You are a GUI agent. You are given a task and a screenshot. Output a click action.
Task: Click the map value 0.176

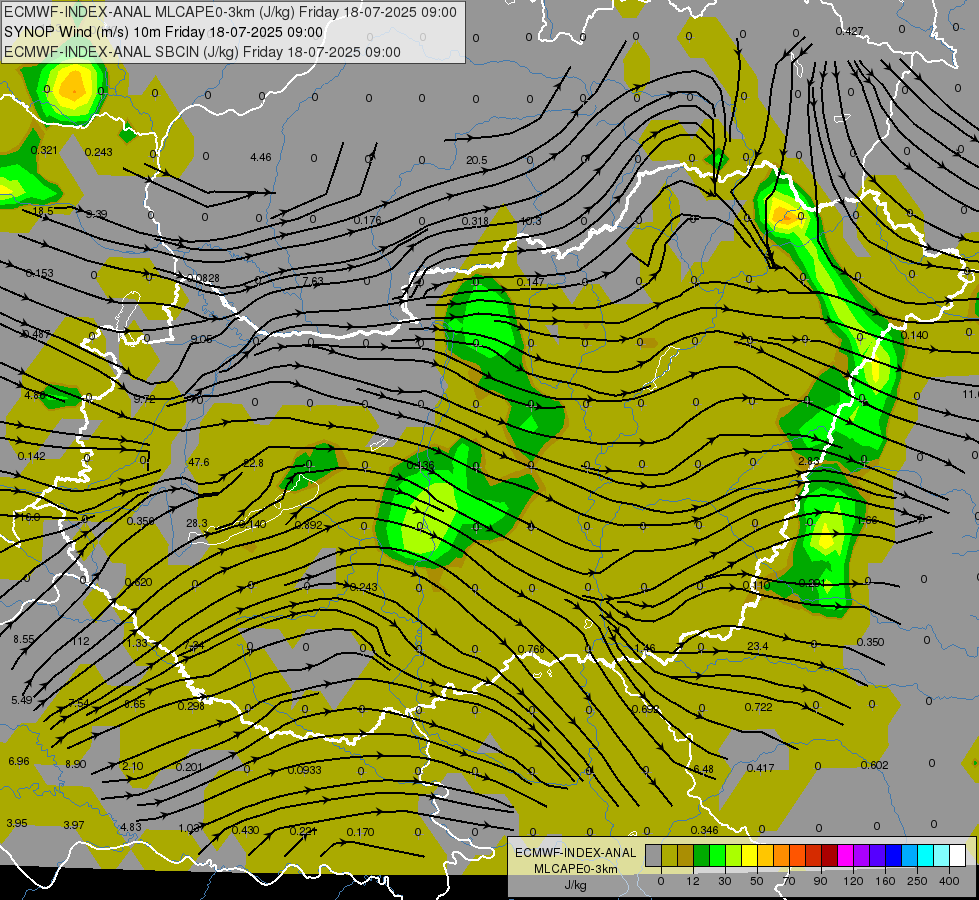pos(367,220)
